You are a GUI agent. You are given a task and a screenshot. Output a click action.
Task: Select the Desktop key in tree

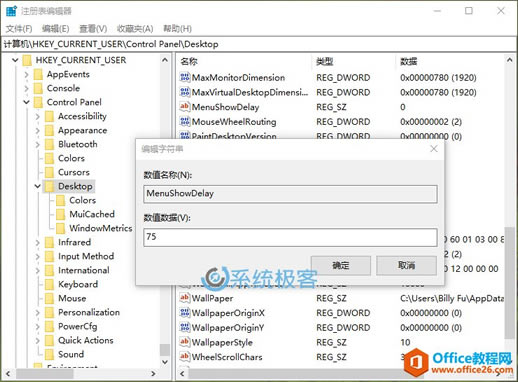[75, 186]
